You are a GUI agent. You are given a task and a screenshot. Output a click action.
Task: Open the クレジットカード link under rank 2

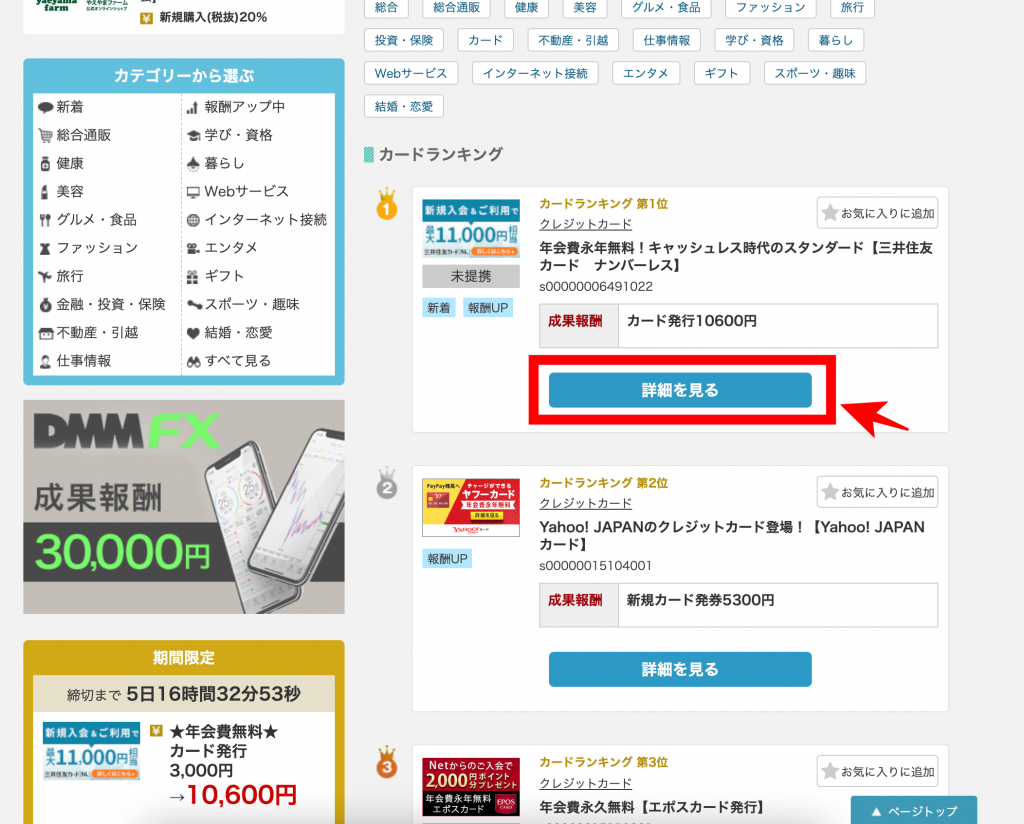coord(585,503)
